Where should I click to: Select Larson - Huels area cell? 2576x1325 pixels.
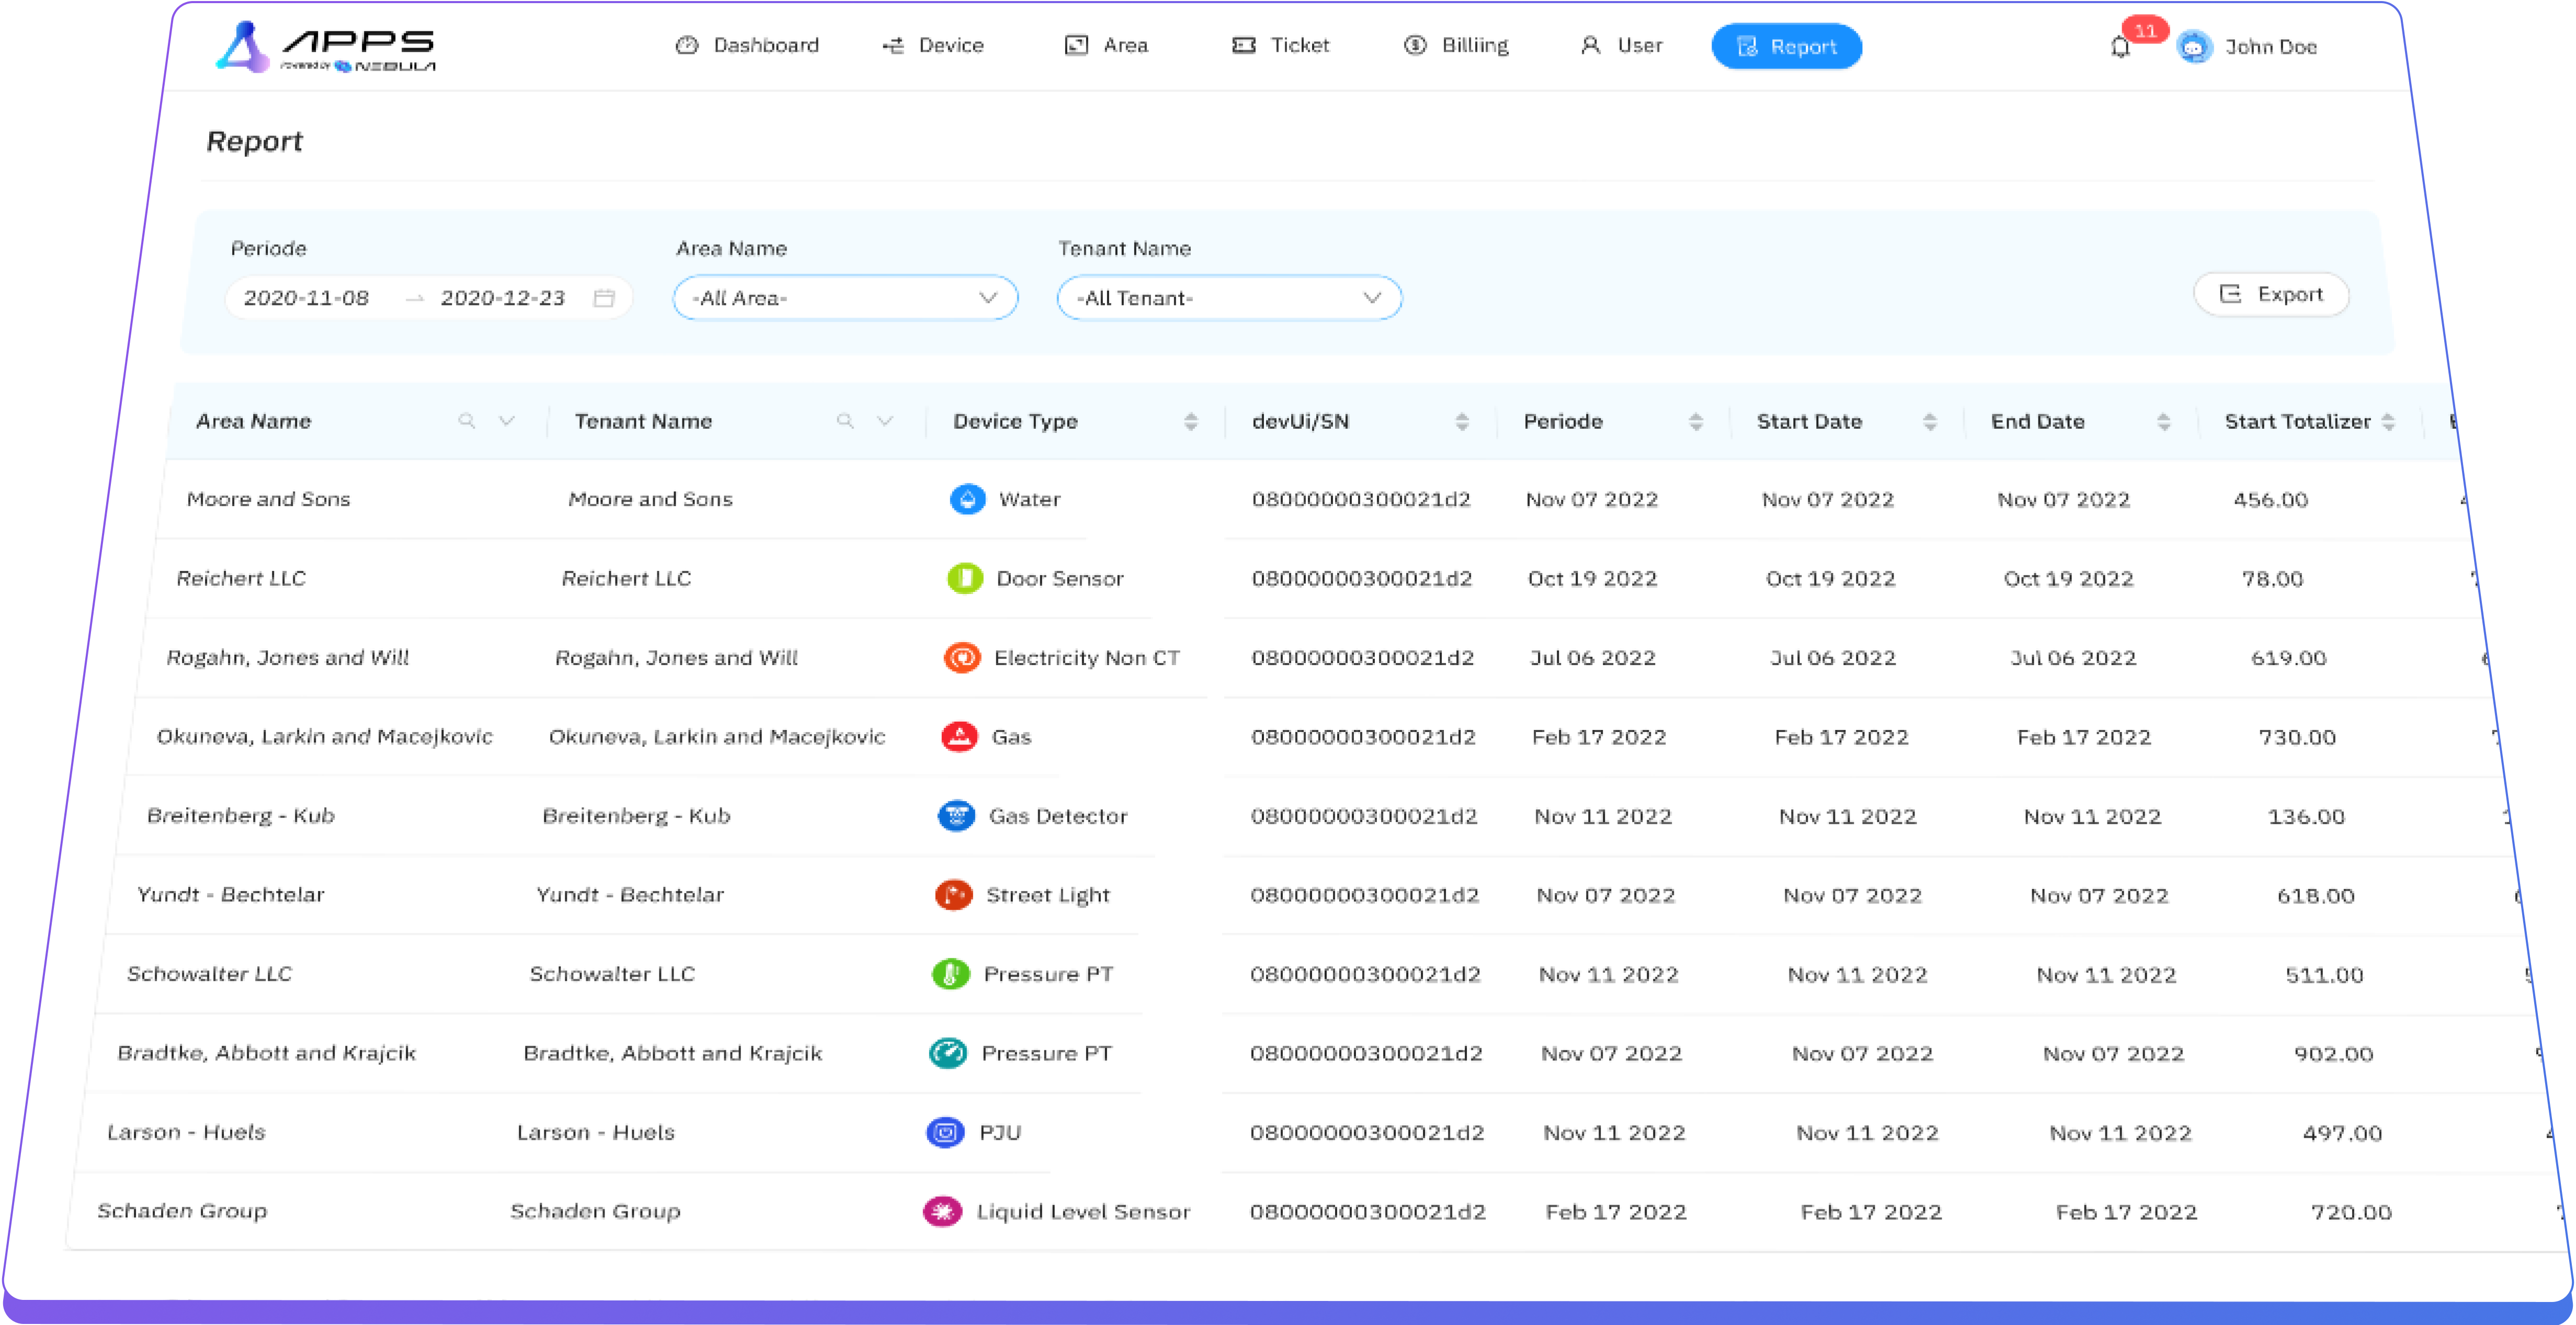(186, 1131)
